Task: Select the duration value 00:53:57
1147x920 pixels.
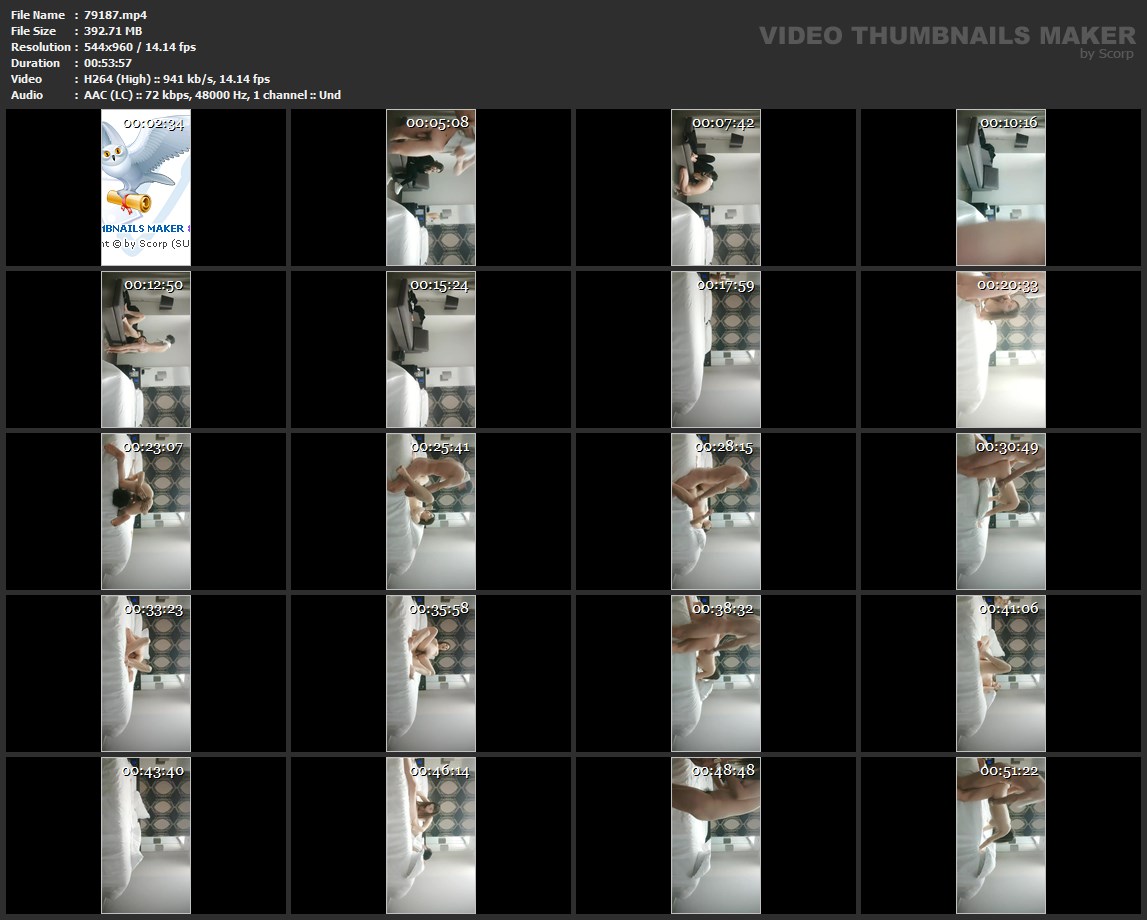Action: [108, 63]
